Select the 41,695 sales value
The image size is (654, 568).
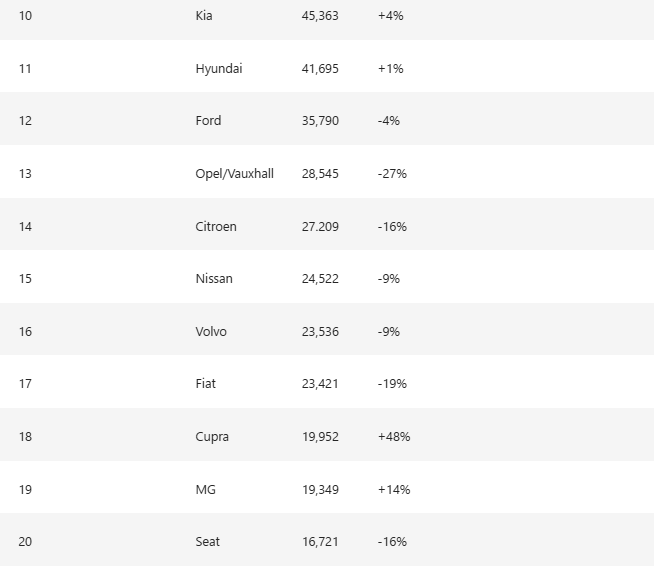click(320, 68)
